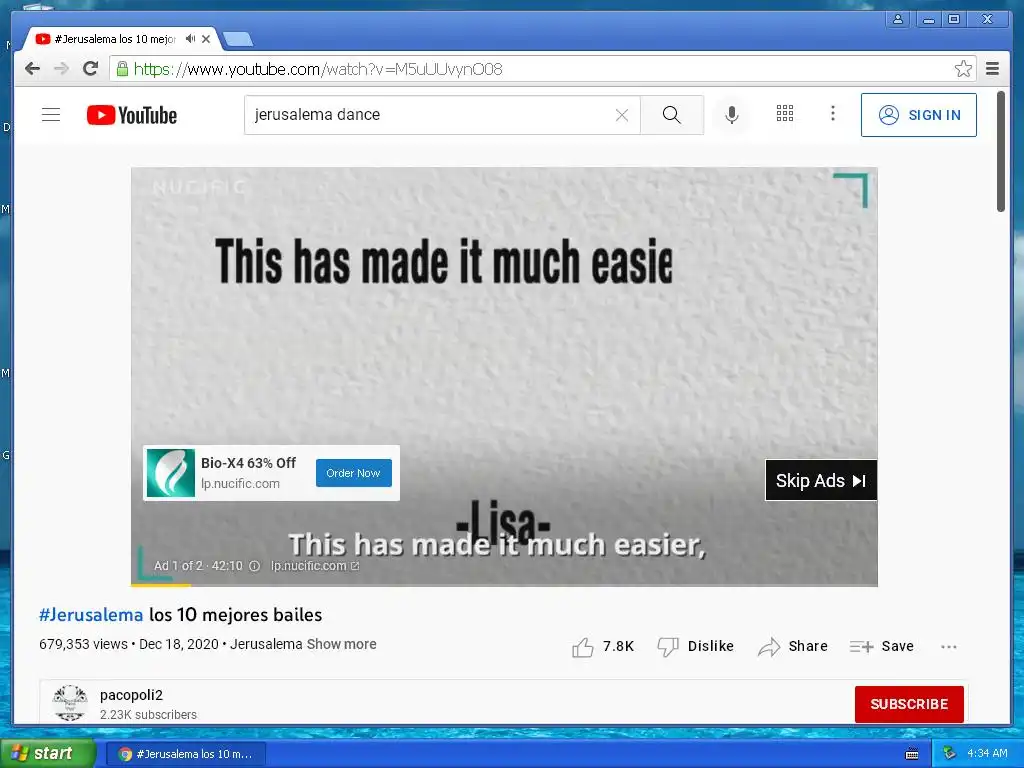Close the Jerusalema browser tab
Screen dimensions: 1024x768
pos(206,39)
